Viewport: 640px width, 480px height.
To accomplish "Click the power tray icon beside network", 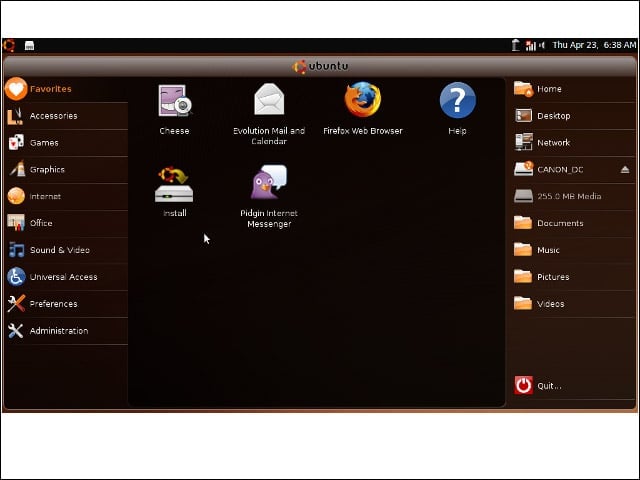I will point(516,45).
